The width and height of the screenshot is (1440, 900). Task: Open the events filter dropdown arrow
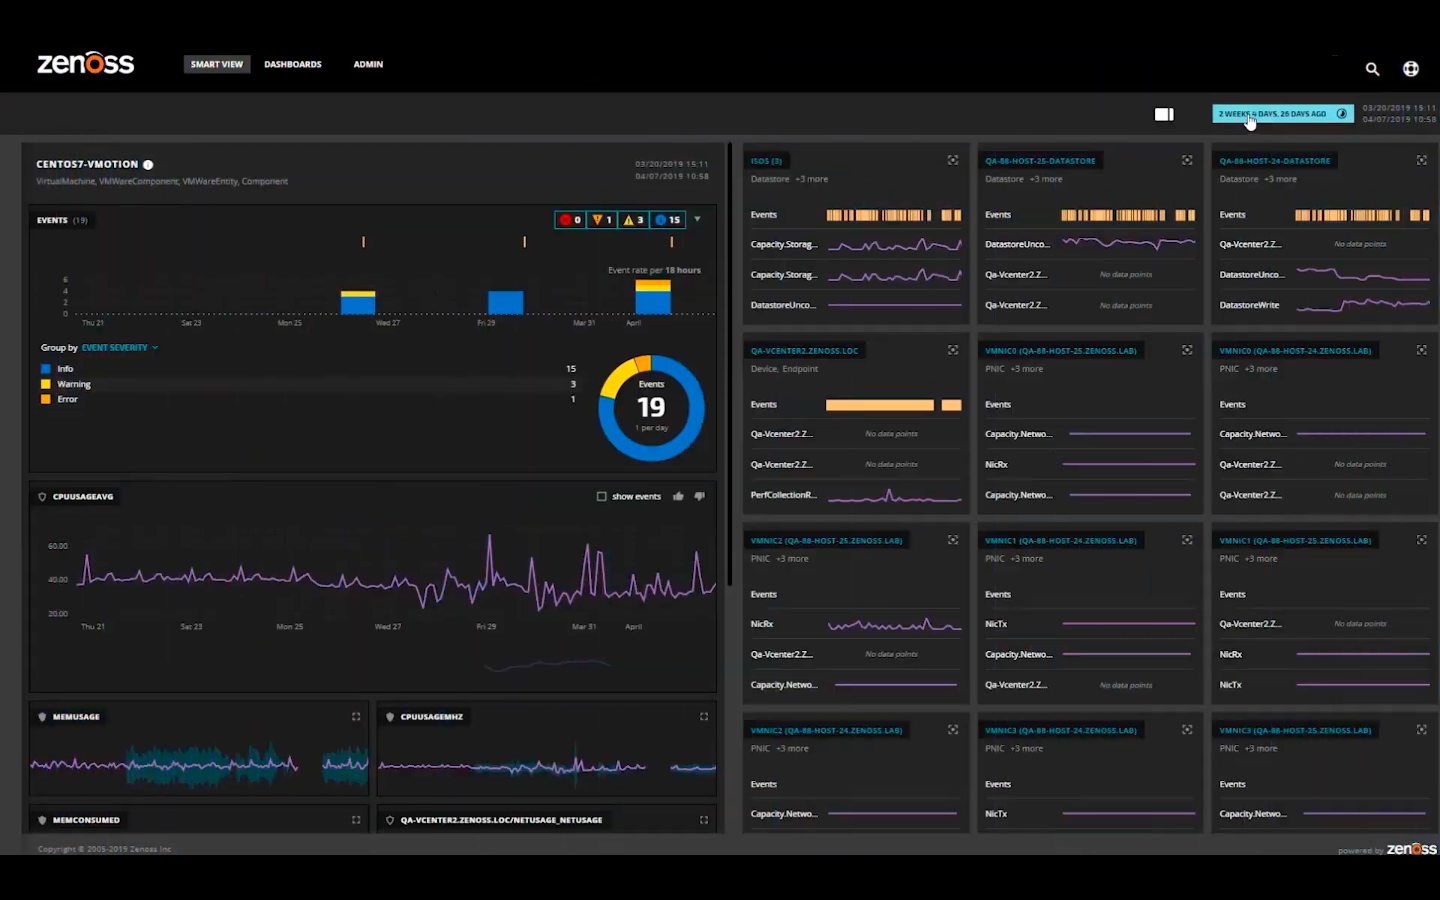[x=697, y=219]
